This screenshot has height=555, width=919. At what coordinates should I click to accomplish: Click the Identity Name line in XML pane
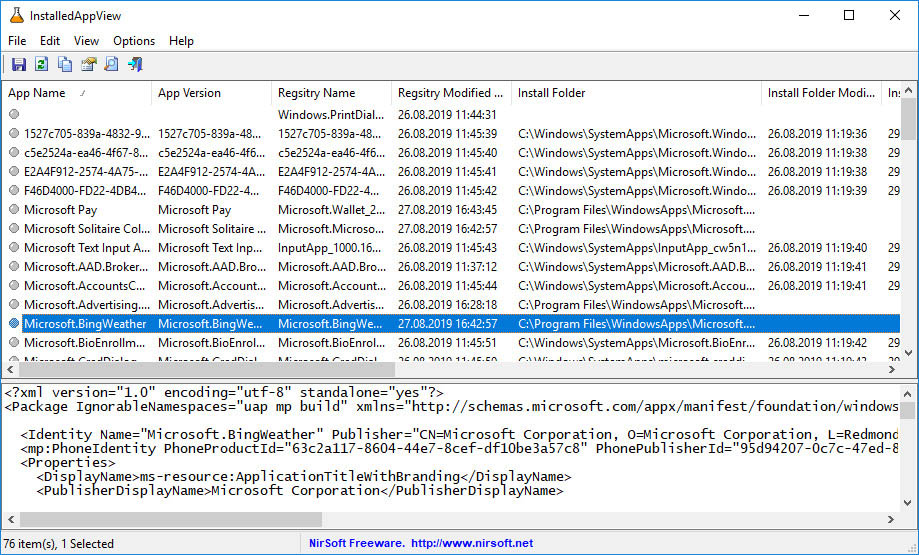(x=460, y=435)
